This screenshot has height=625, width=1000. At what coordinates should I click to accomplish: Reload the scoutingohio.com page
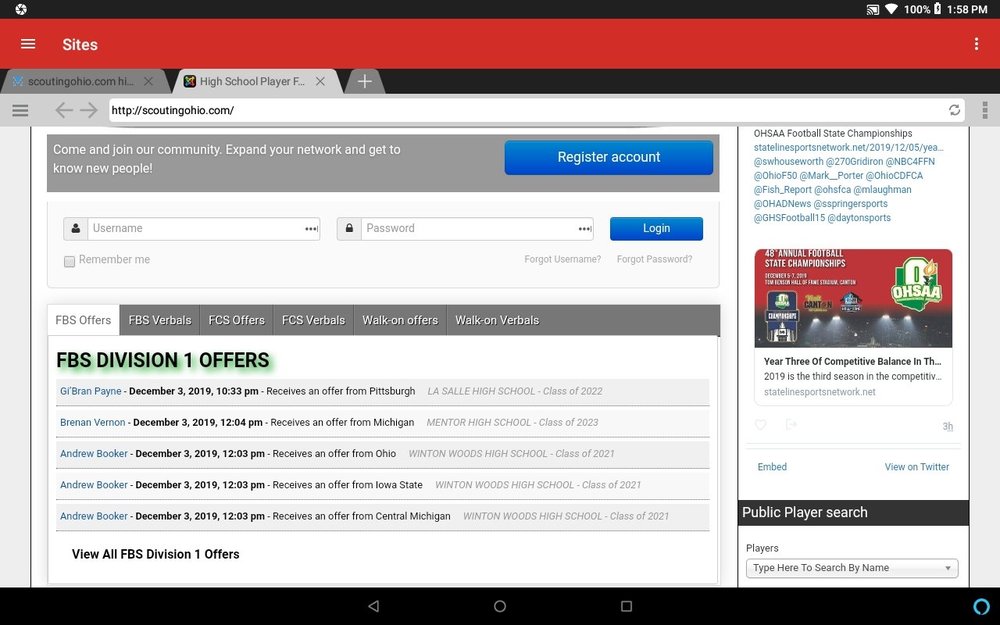pos(954,110)
